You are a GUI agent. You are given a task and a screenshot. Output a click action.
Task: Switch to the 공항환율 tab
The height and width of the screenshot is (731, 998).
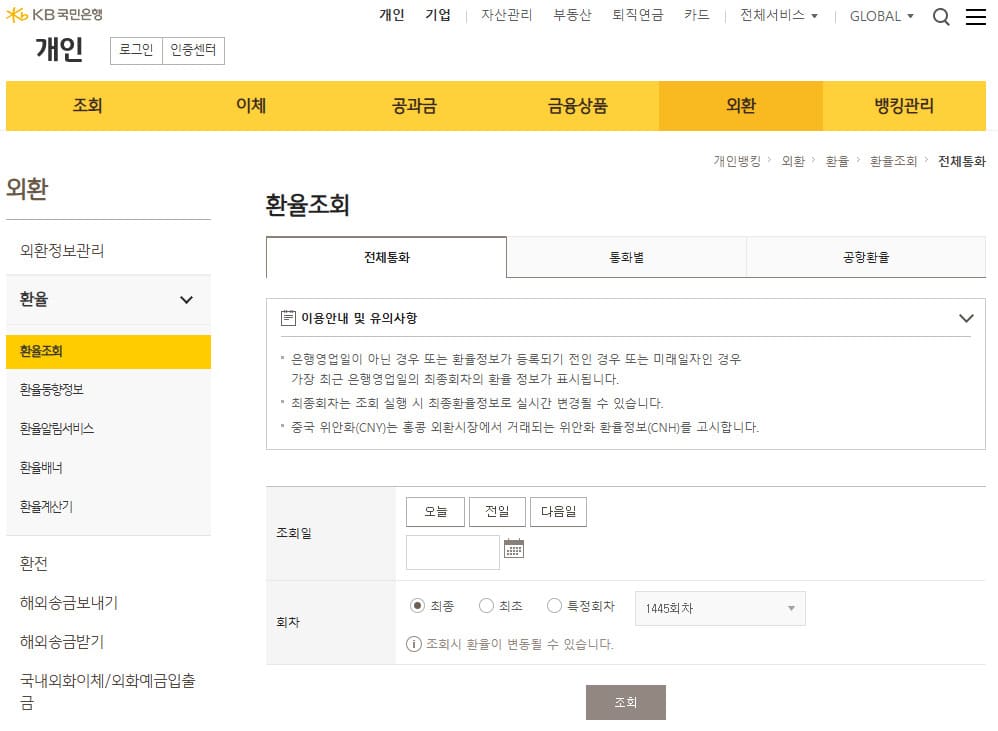click(866, 257)
